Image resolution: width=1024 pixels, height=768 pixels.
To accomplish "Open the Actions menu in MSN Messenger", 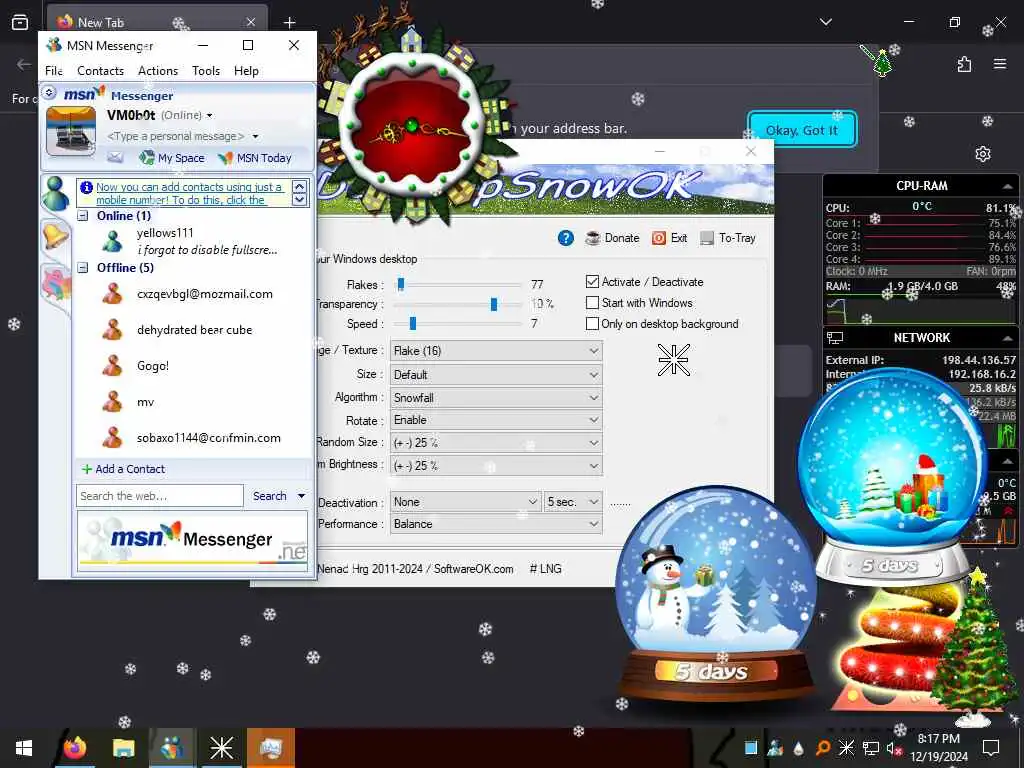I will (x=157, y=71).
